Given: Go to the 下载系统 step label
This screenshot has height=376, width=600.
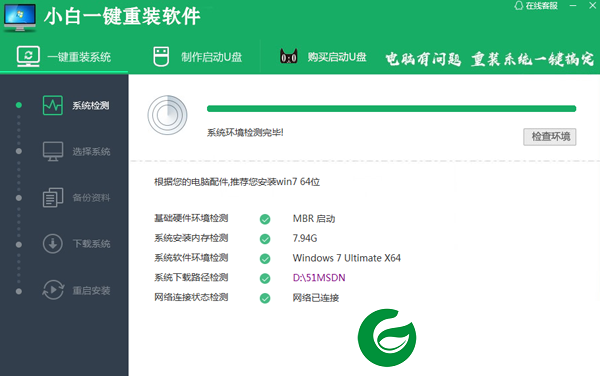Looking at the screenshot, I should (91, 244).
